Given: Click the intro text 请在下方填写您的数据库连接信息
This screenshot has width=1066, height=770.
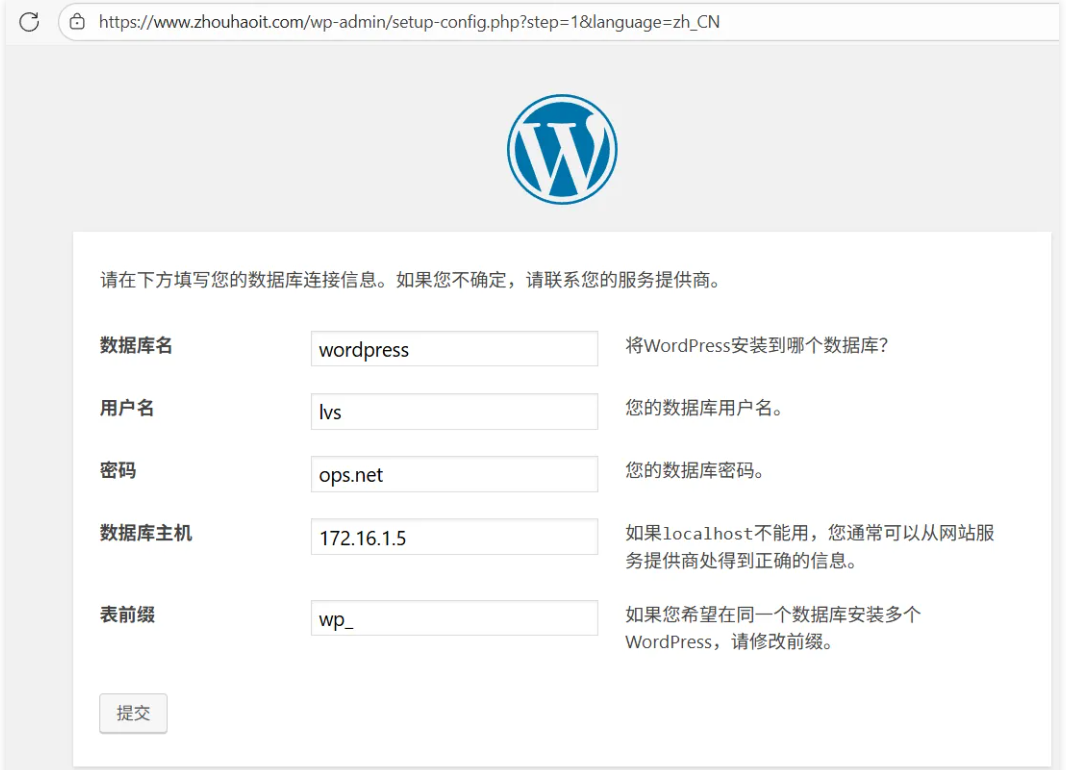Looking at the screenshot, I should tap(410, 280).
